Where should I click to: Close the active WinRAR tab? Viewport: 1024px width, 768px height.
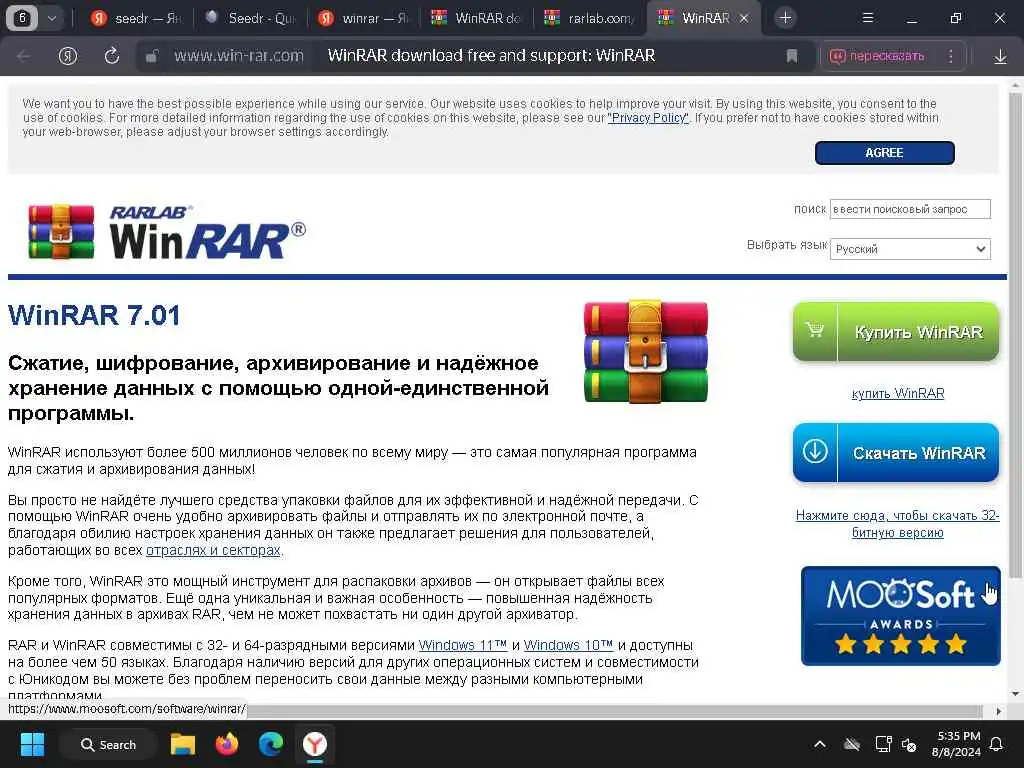coord(744,18)
